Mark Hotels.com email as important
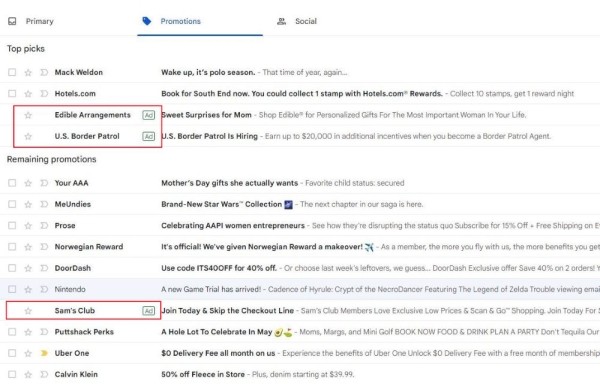This screenshot has width=600, height=384. click(44, 94)
